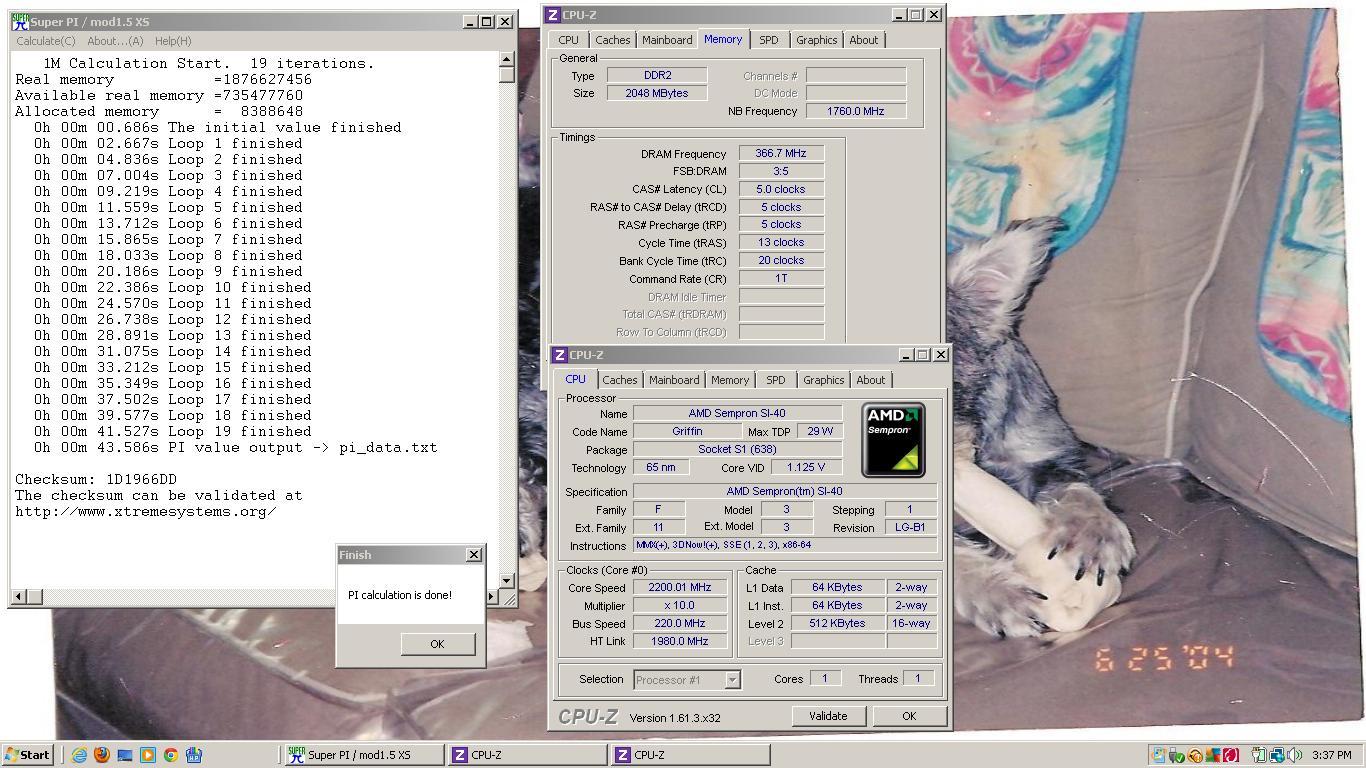Click the Bus Speed 220.0 MHz value
1366x768 pixels.
[680, 623]
